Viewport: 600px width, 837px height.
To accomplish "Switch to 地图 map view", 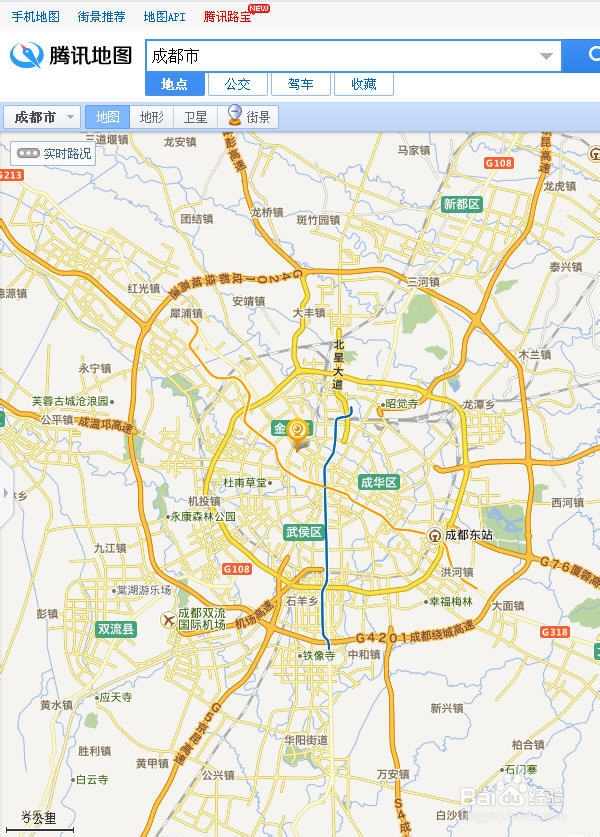I will click(107, 117).
